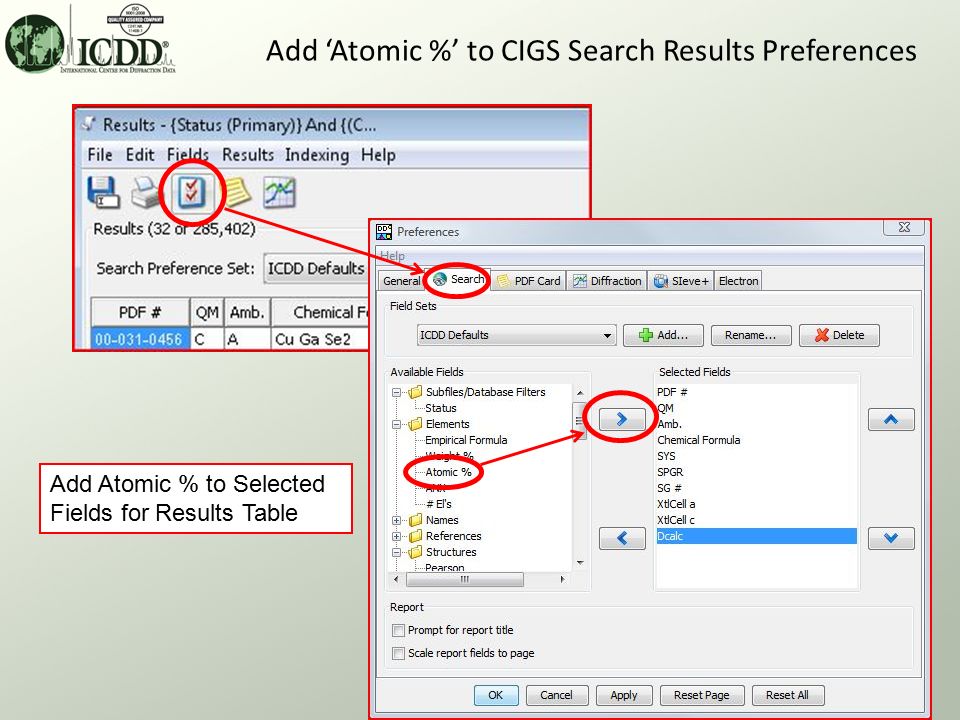This screenshot has width=960, height=720.
Task: Click vertical scrollbar down arrow in Available Fields
Action: point(580,563)
